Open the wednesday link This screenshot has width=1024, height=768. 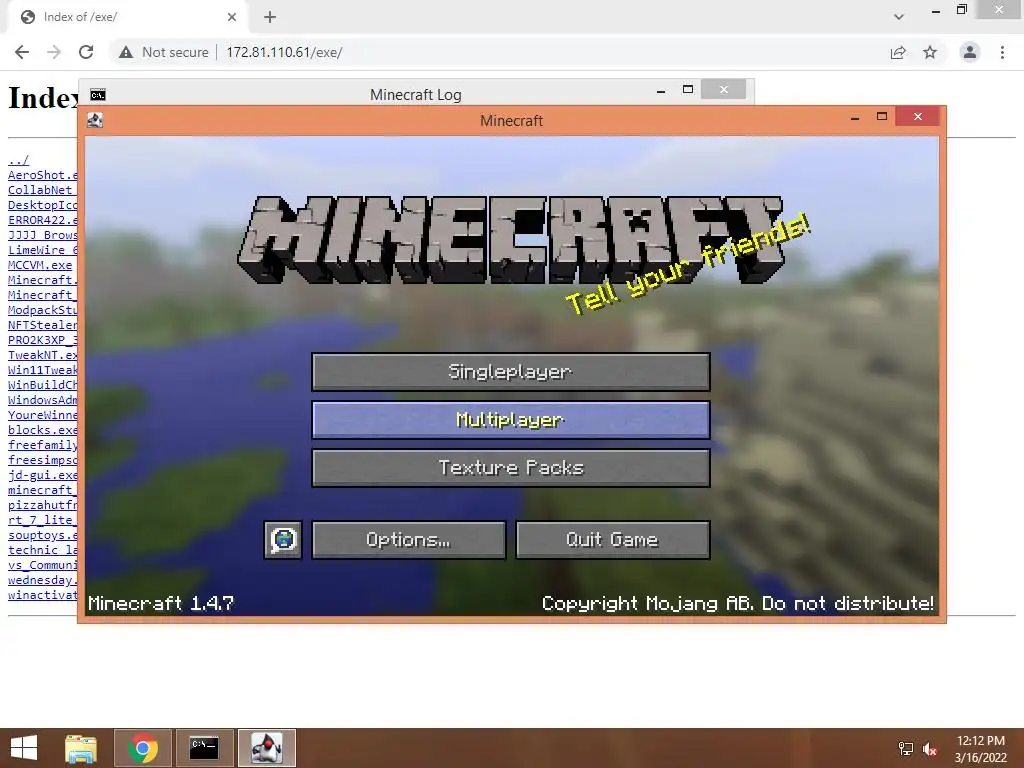tap(42, 580)
